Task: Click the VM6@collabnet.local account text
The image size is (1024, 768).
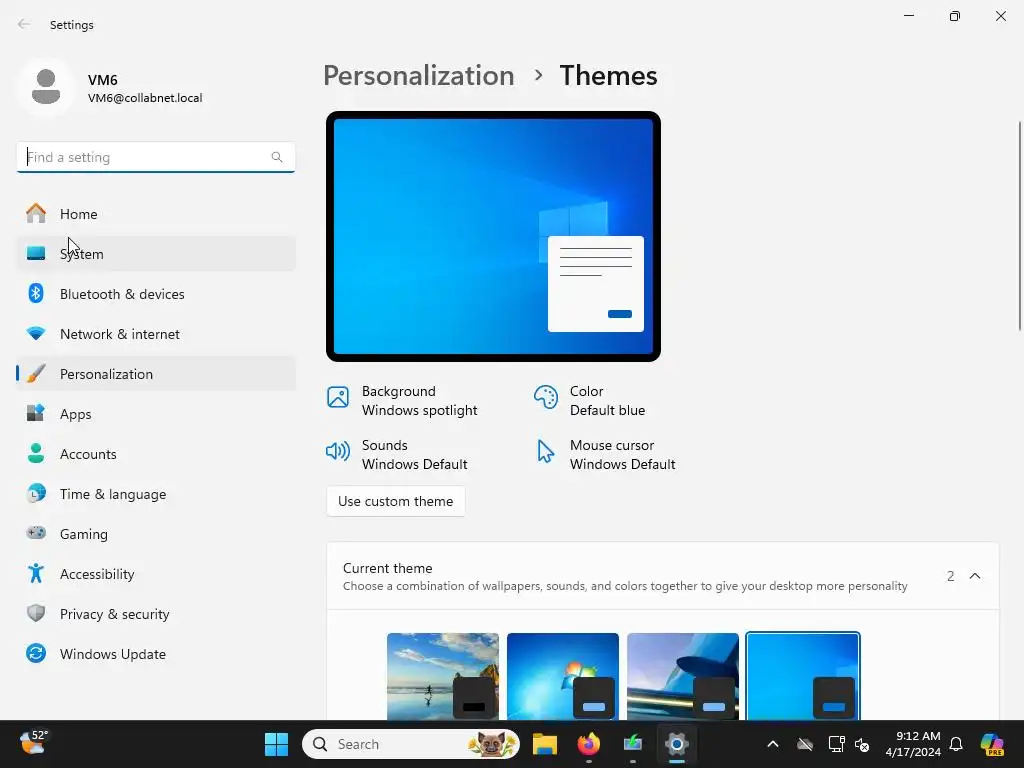Action: pyautogui.click(x=145, y=98)
